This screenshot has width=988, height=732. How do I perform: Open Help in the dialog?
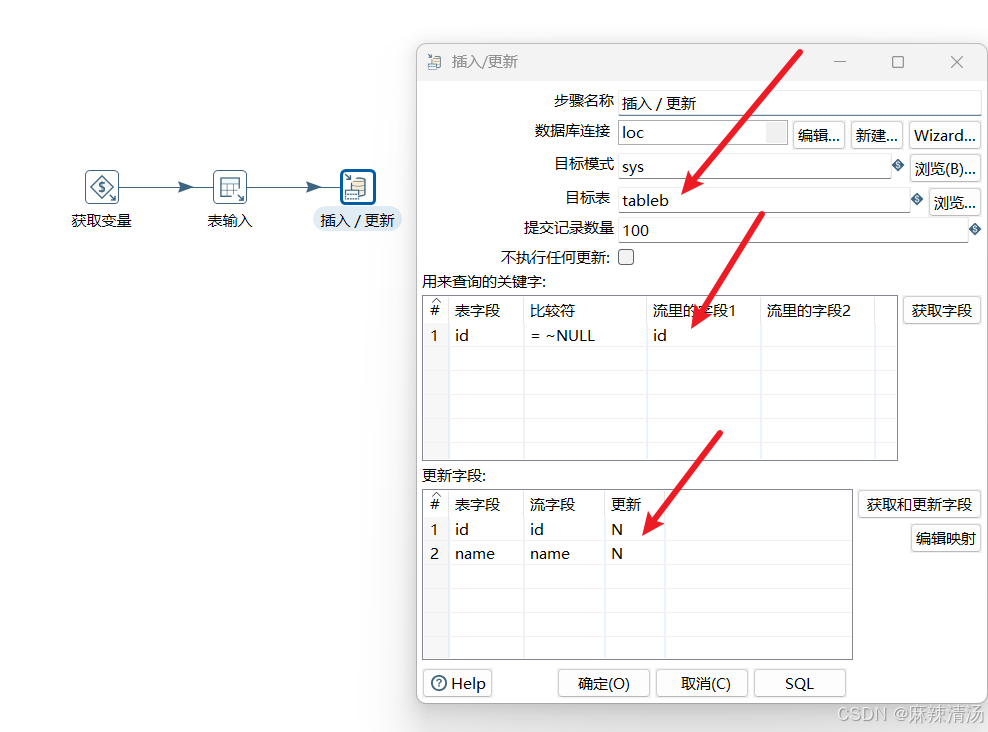(458, 683)
